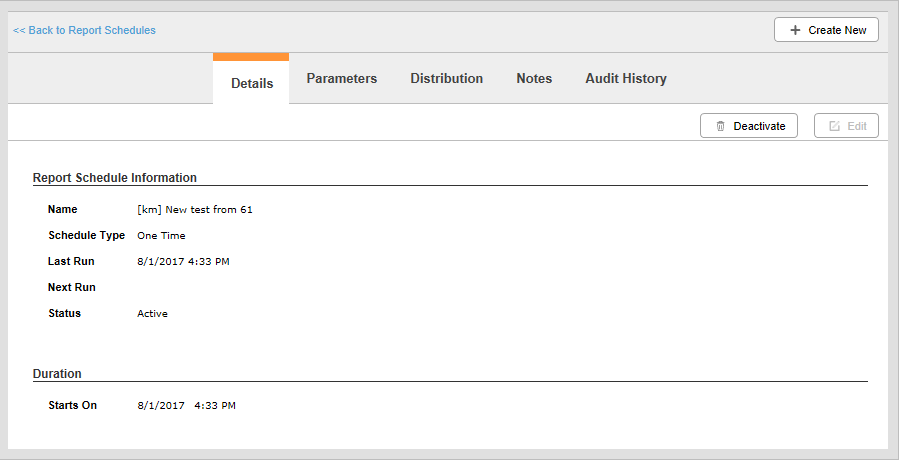Deactivate this report schedule
The image size is (899, 460).
point(749,126)
